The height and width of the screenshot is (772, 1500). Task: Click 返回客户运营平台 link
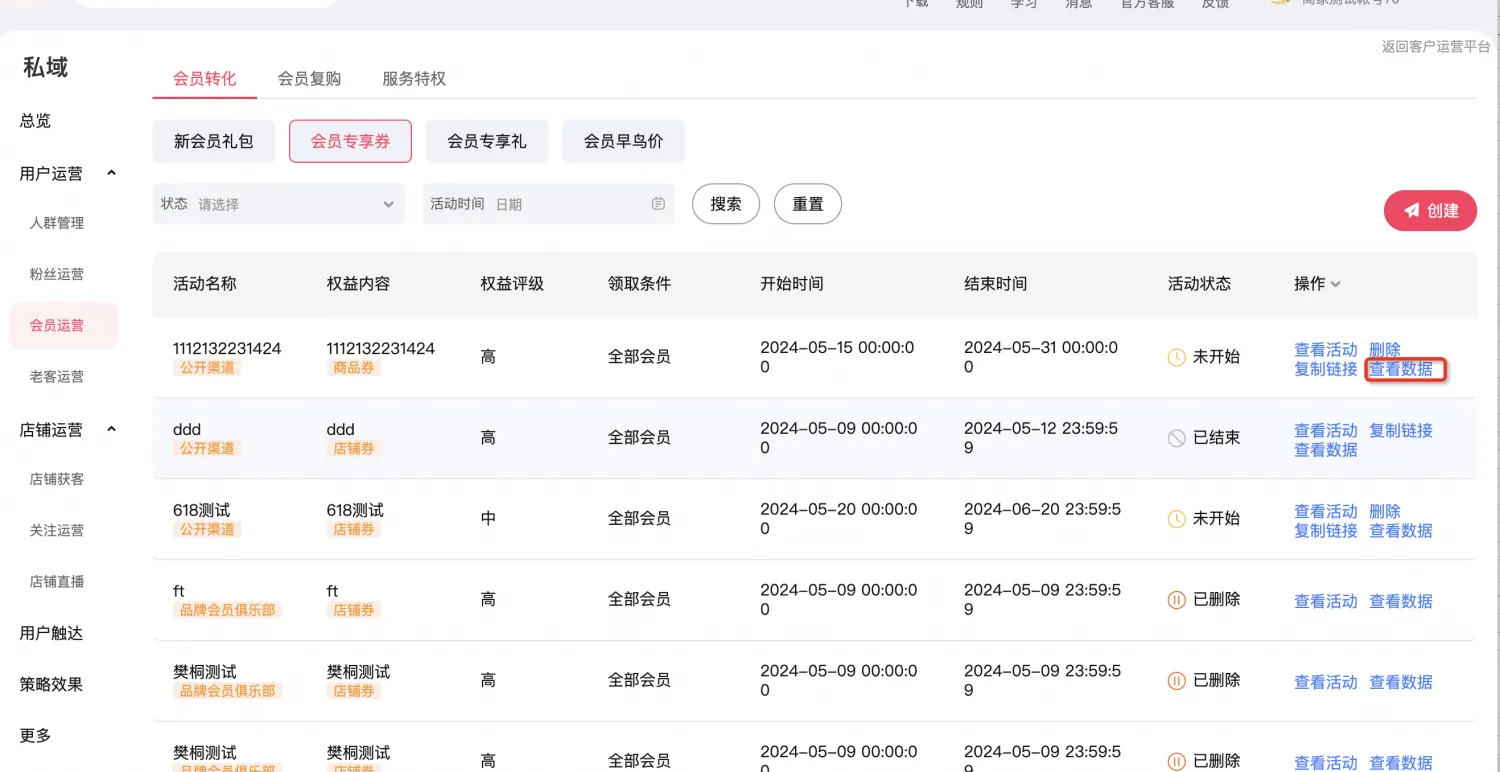tap(1436, 47)
